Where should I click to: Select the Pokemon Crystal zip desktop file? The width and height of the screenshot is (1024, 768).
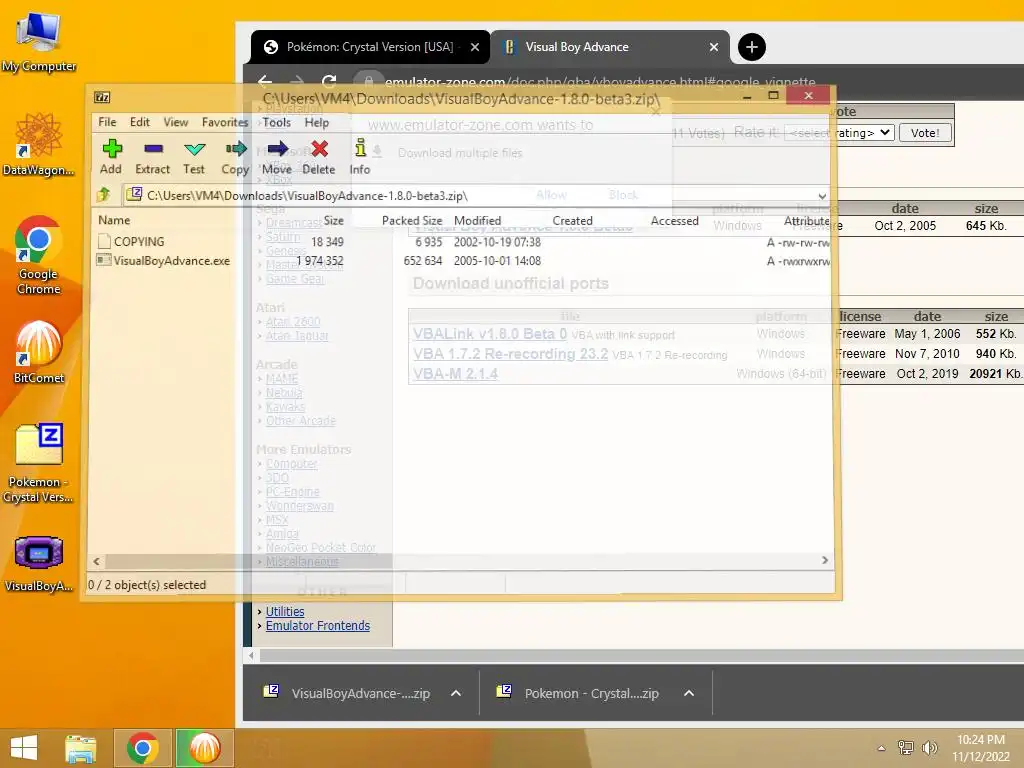pyautogui.click(x=39, y=464)
